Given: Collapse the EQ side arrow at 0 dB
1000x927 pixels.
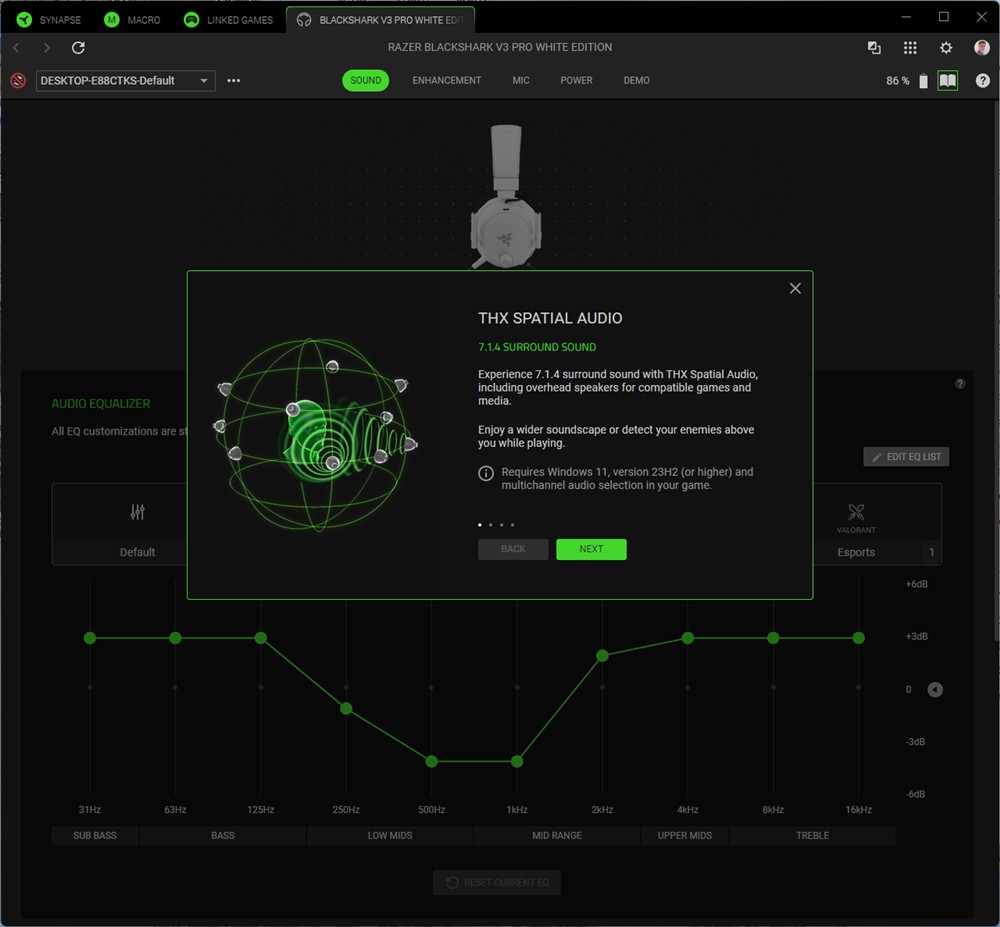Looking at the screenshot, I should pyautogui.click(x=934, y=689).
